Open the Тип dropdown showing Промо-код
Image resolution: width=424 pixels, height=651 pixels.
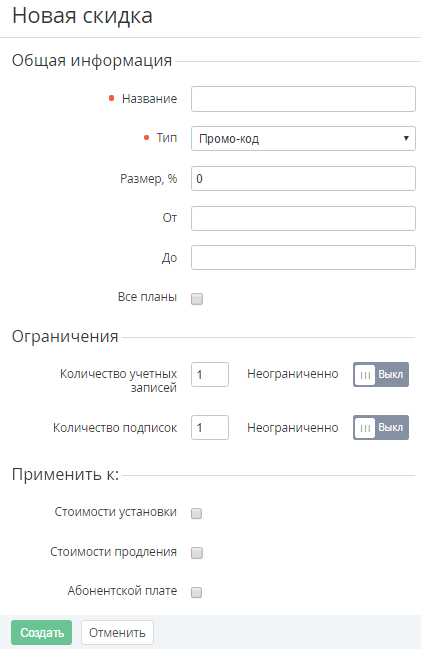(303, 139)
